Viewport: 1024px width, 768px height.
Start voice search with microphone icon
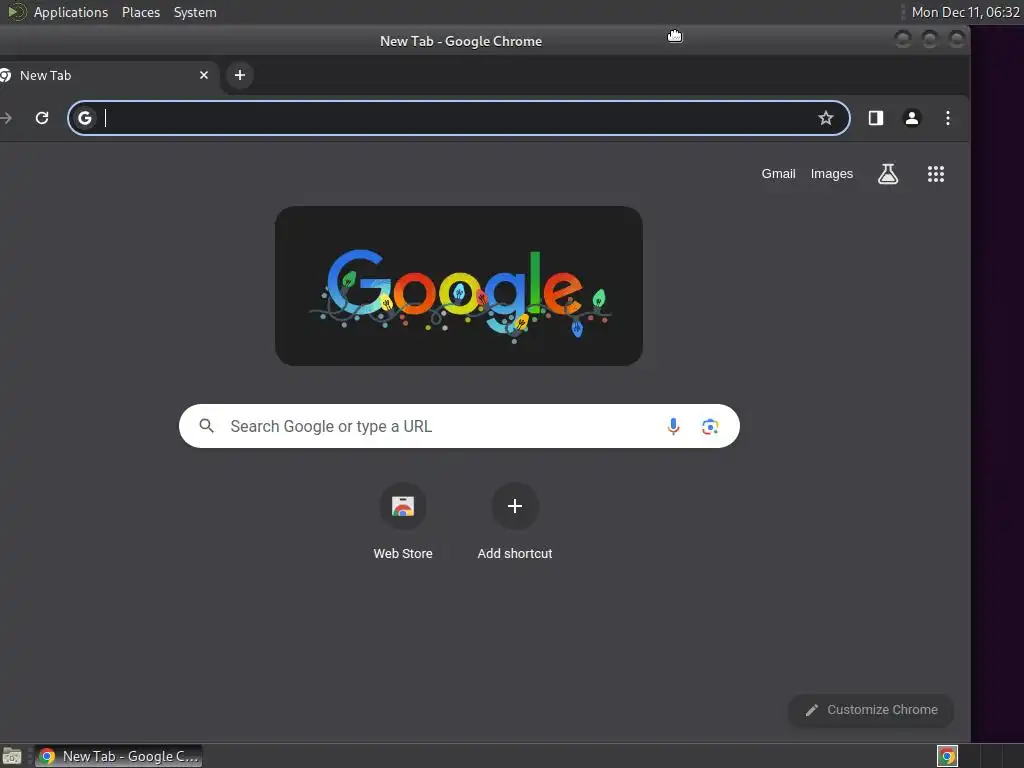(x=673, y=426)
